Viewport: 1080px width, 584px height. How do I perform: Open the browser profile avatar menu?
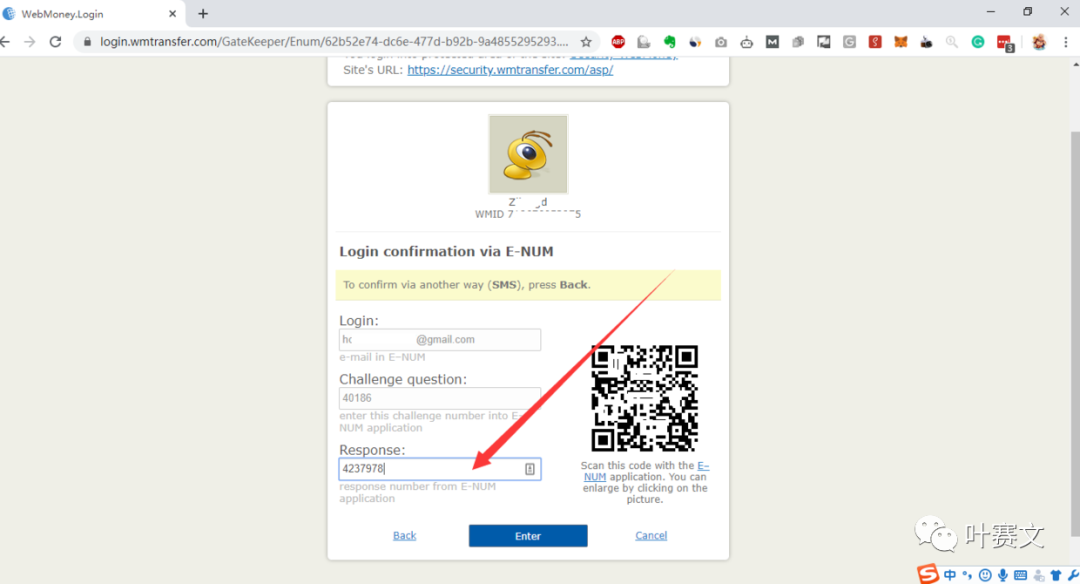point(1038,42)
